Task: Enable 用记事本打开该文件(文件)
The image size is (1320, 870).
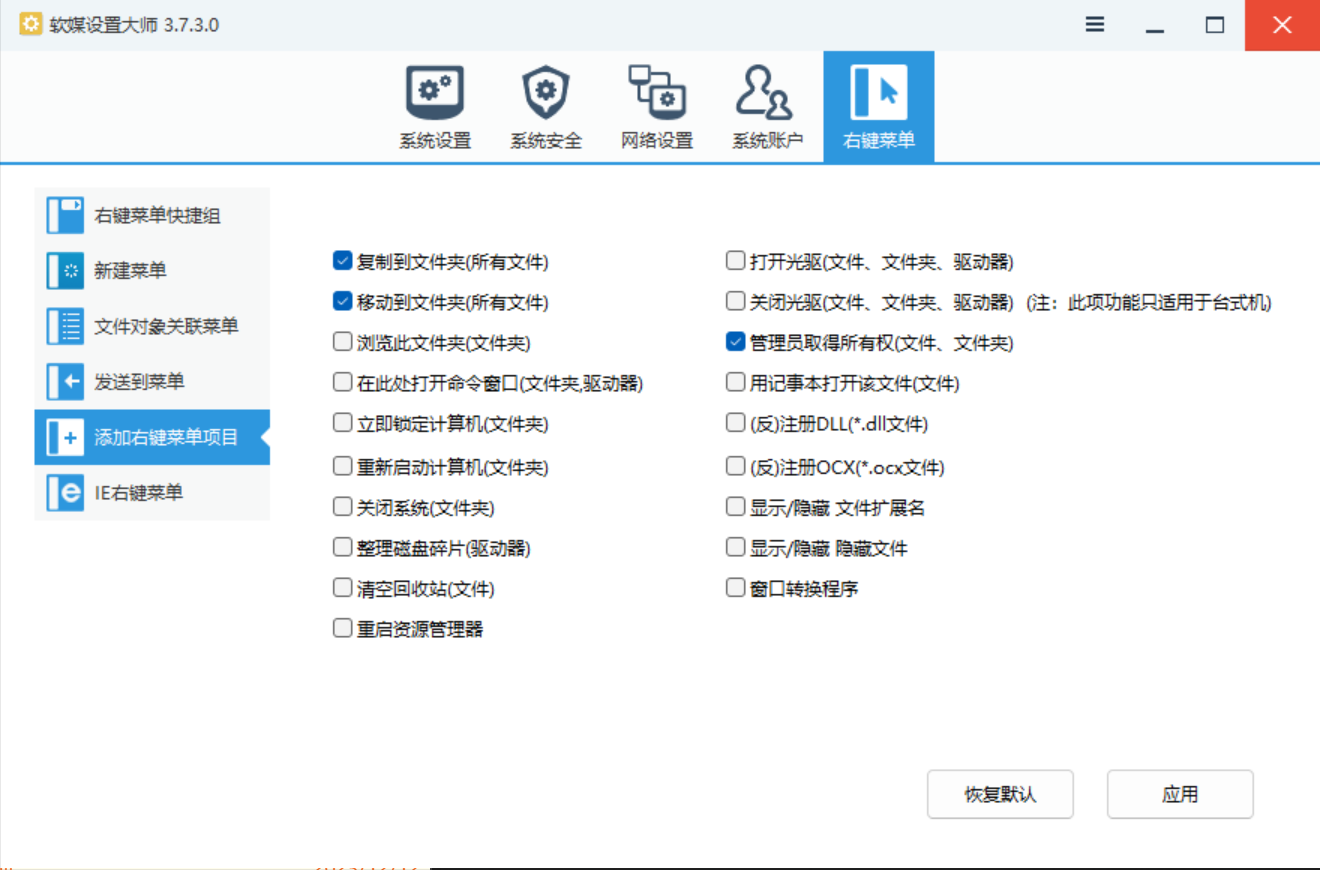Action: [735, 382]
